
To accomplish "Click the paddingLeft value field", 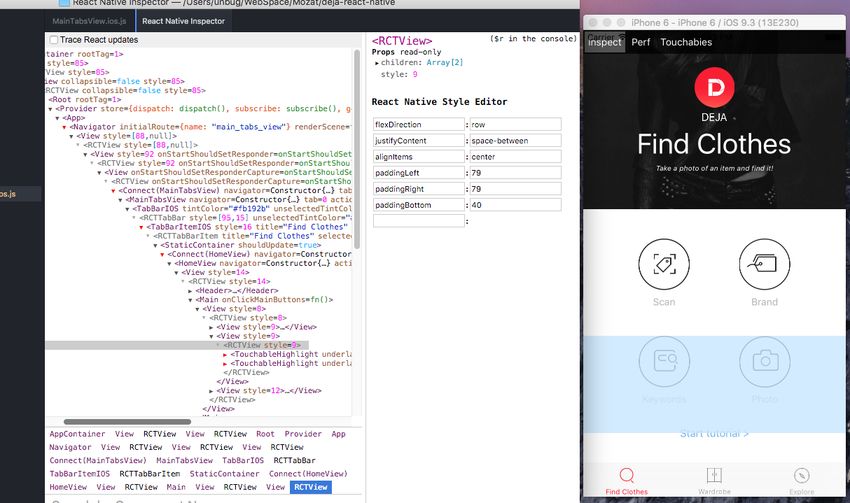I will click(516, 173).
